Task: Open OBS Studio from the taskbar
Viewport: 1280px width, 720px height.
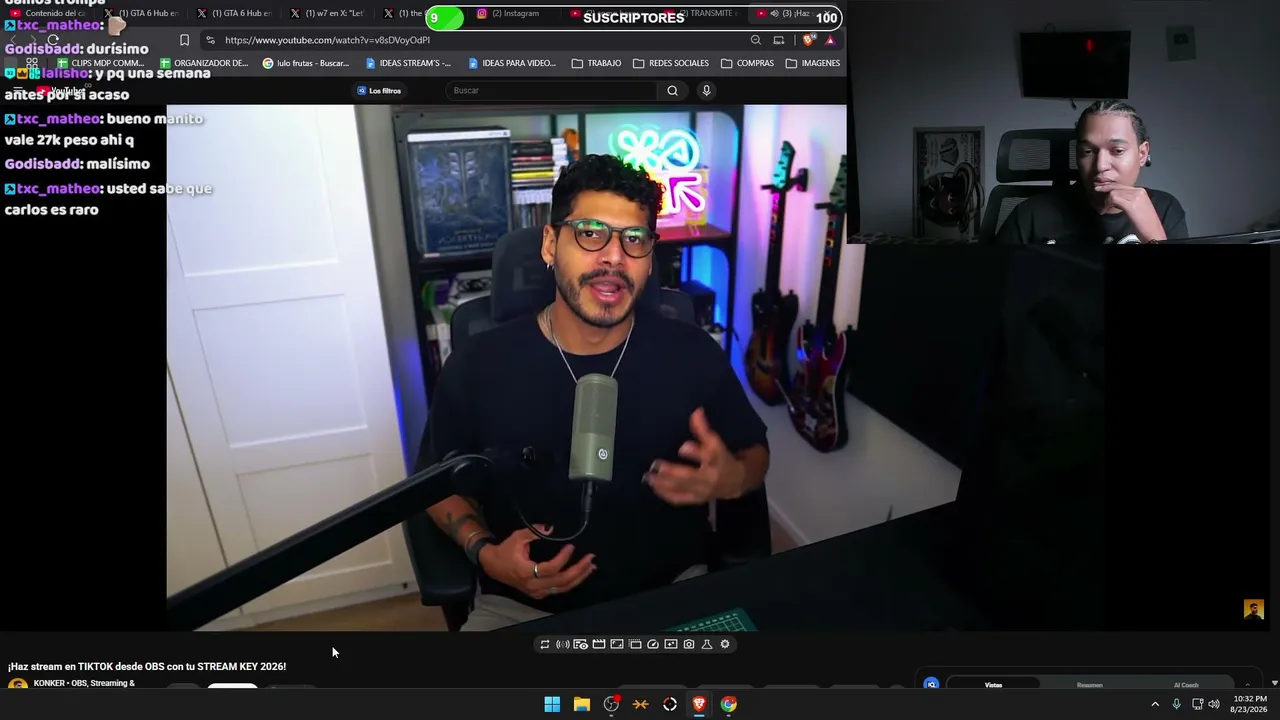Action: pyautogui.click(x=611, y=705)
